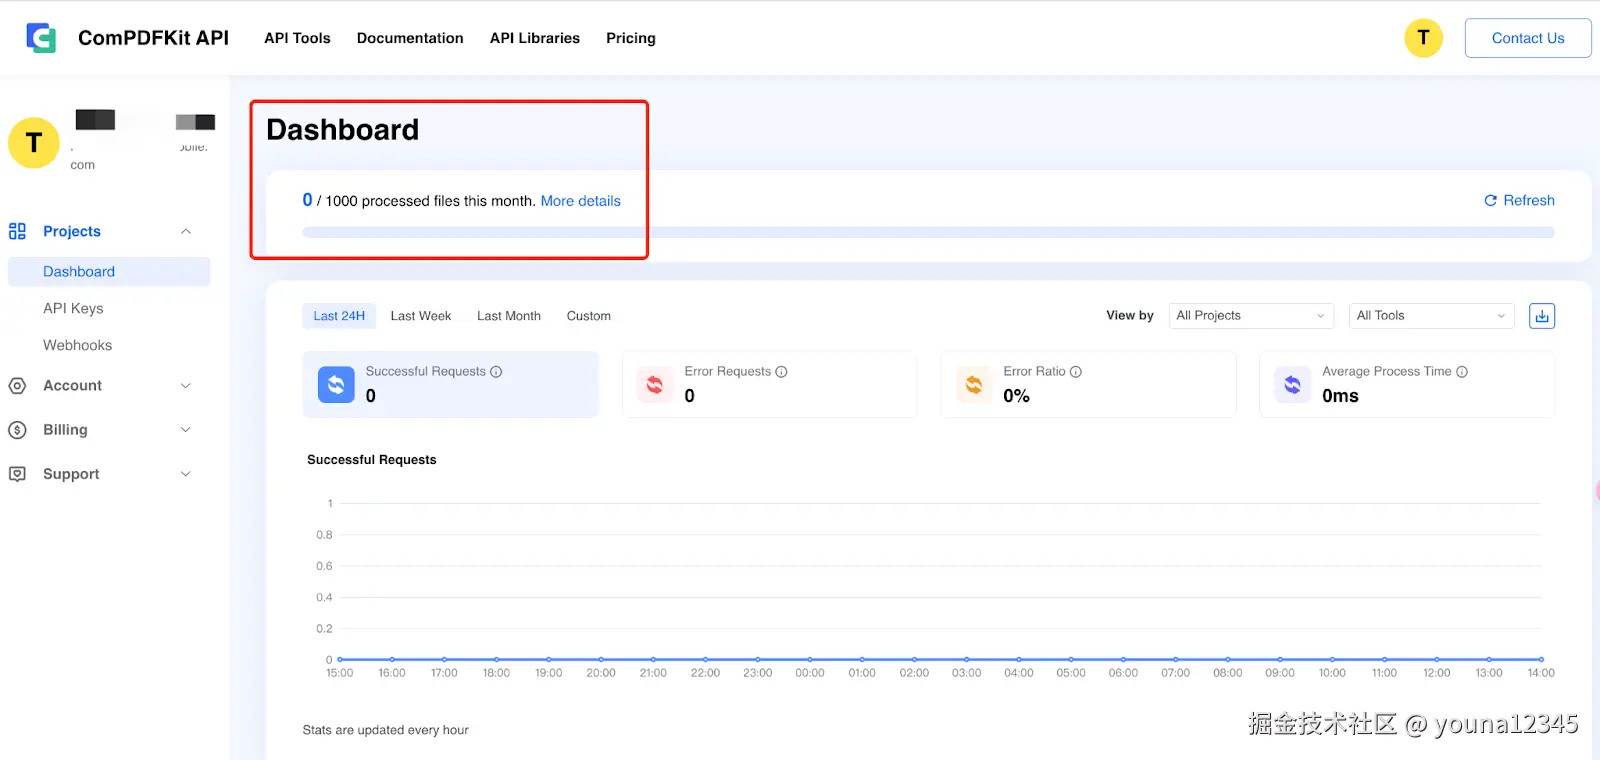
Task: Open Pricing in top navigation
Action: (x=631, y=38)
